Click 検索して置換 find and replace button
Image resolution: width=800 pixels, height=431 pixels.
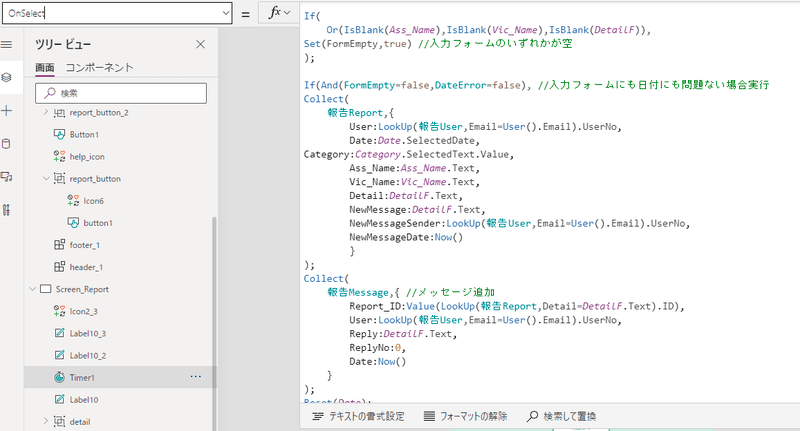click(561, 416)
